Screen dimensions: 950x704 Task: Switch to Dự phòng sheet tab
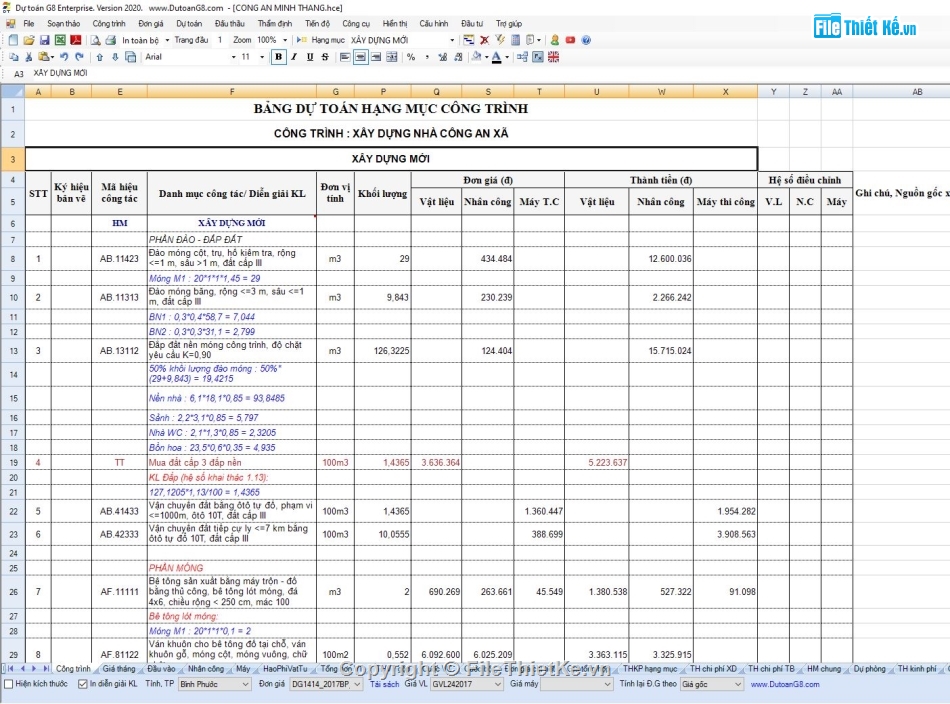click(869, 669)
